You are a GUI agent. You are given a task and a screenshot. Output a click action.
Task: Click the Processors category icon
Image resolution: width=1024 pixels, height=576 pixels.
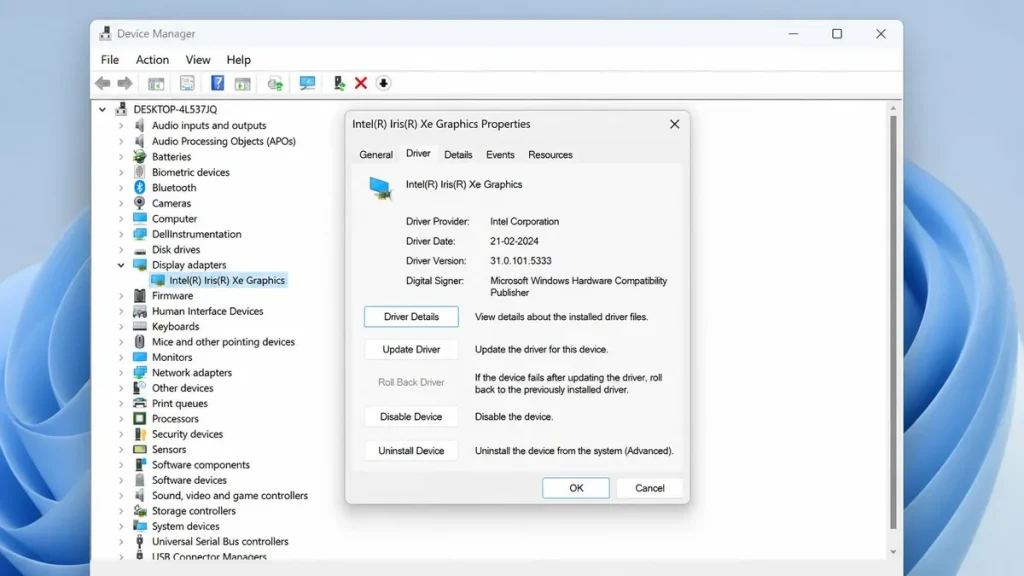(140, 419)
